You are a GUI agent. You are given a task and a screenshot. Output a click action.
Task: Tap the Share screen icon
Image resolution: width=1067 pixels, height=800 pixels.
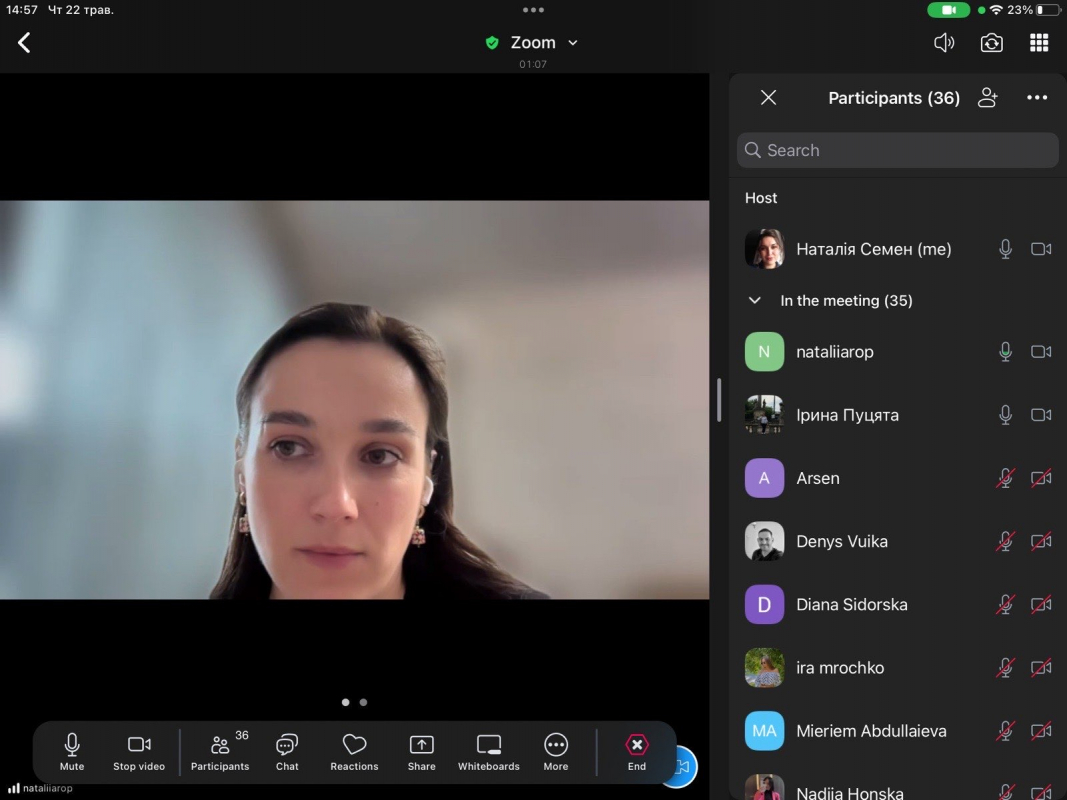(x=421, y=752)
